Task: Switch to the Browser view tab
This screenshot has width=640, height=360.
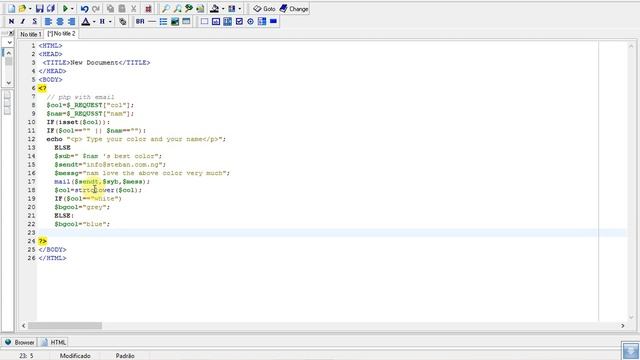Action: (19, 342)
